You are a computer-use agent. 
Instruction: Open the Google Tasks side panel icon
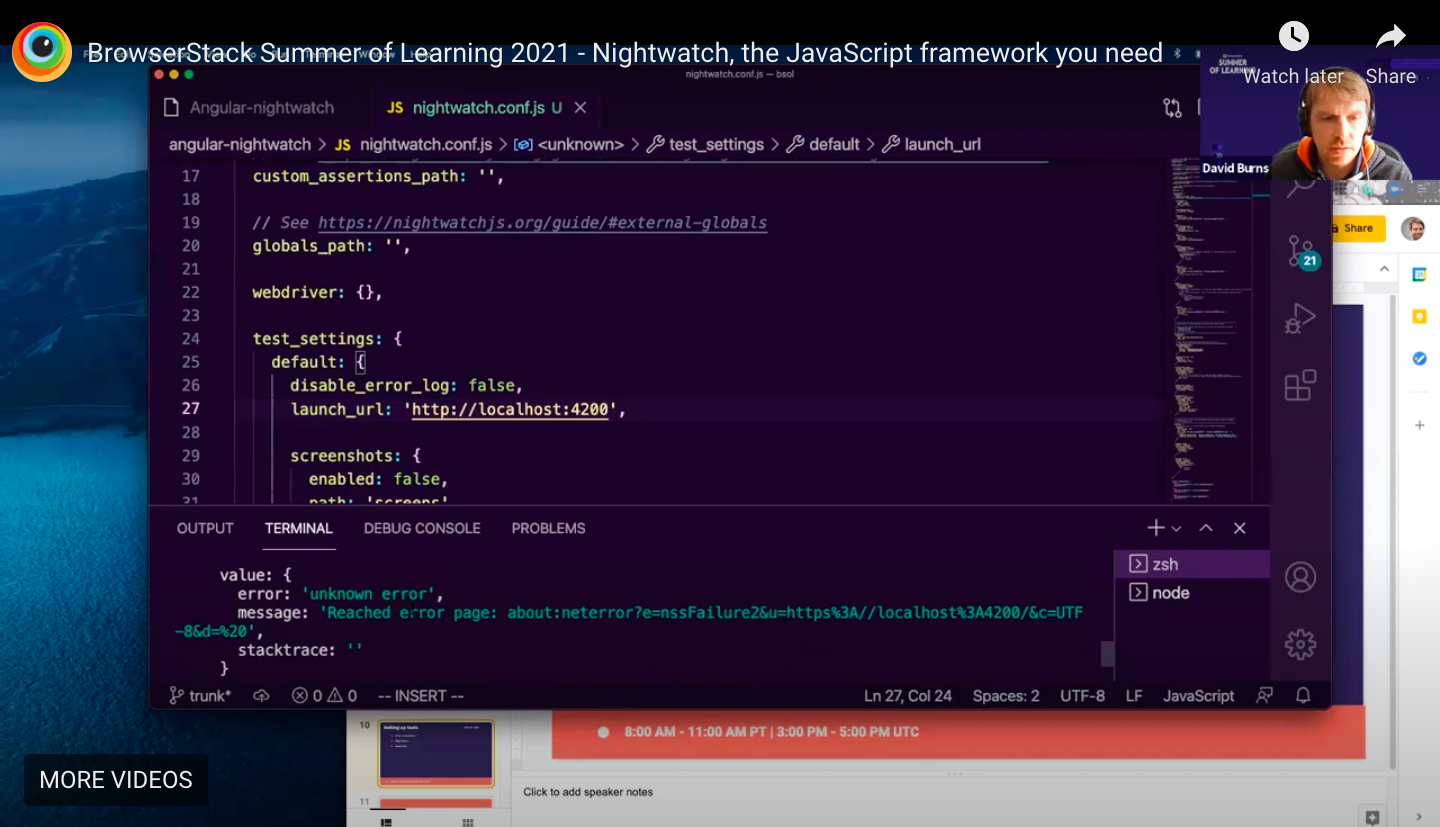pos(1419,358)
